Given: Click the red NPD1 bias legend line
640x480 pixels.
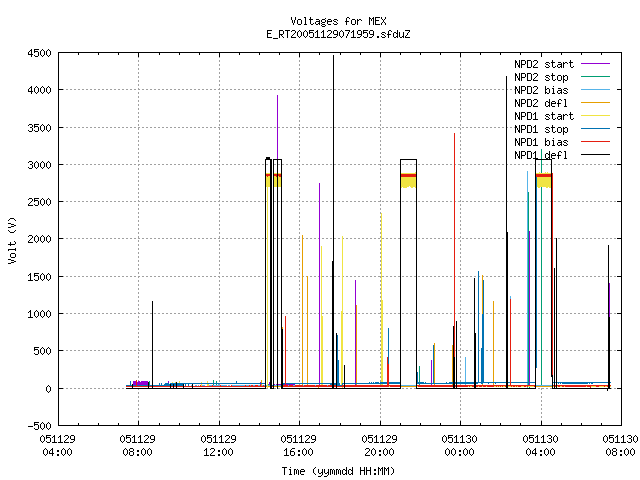Looking at the screenshot, I should pyautogui.click(x=596, y=142).
